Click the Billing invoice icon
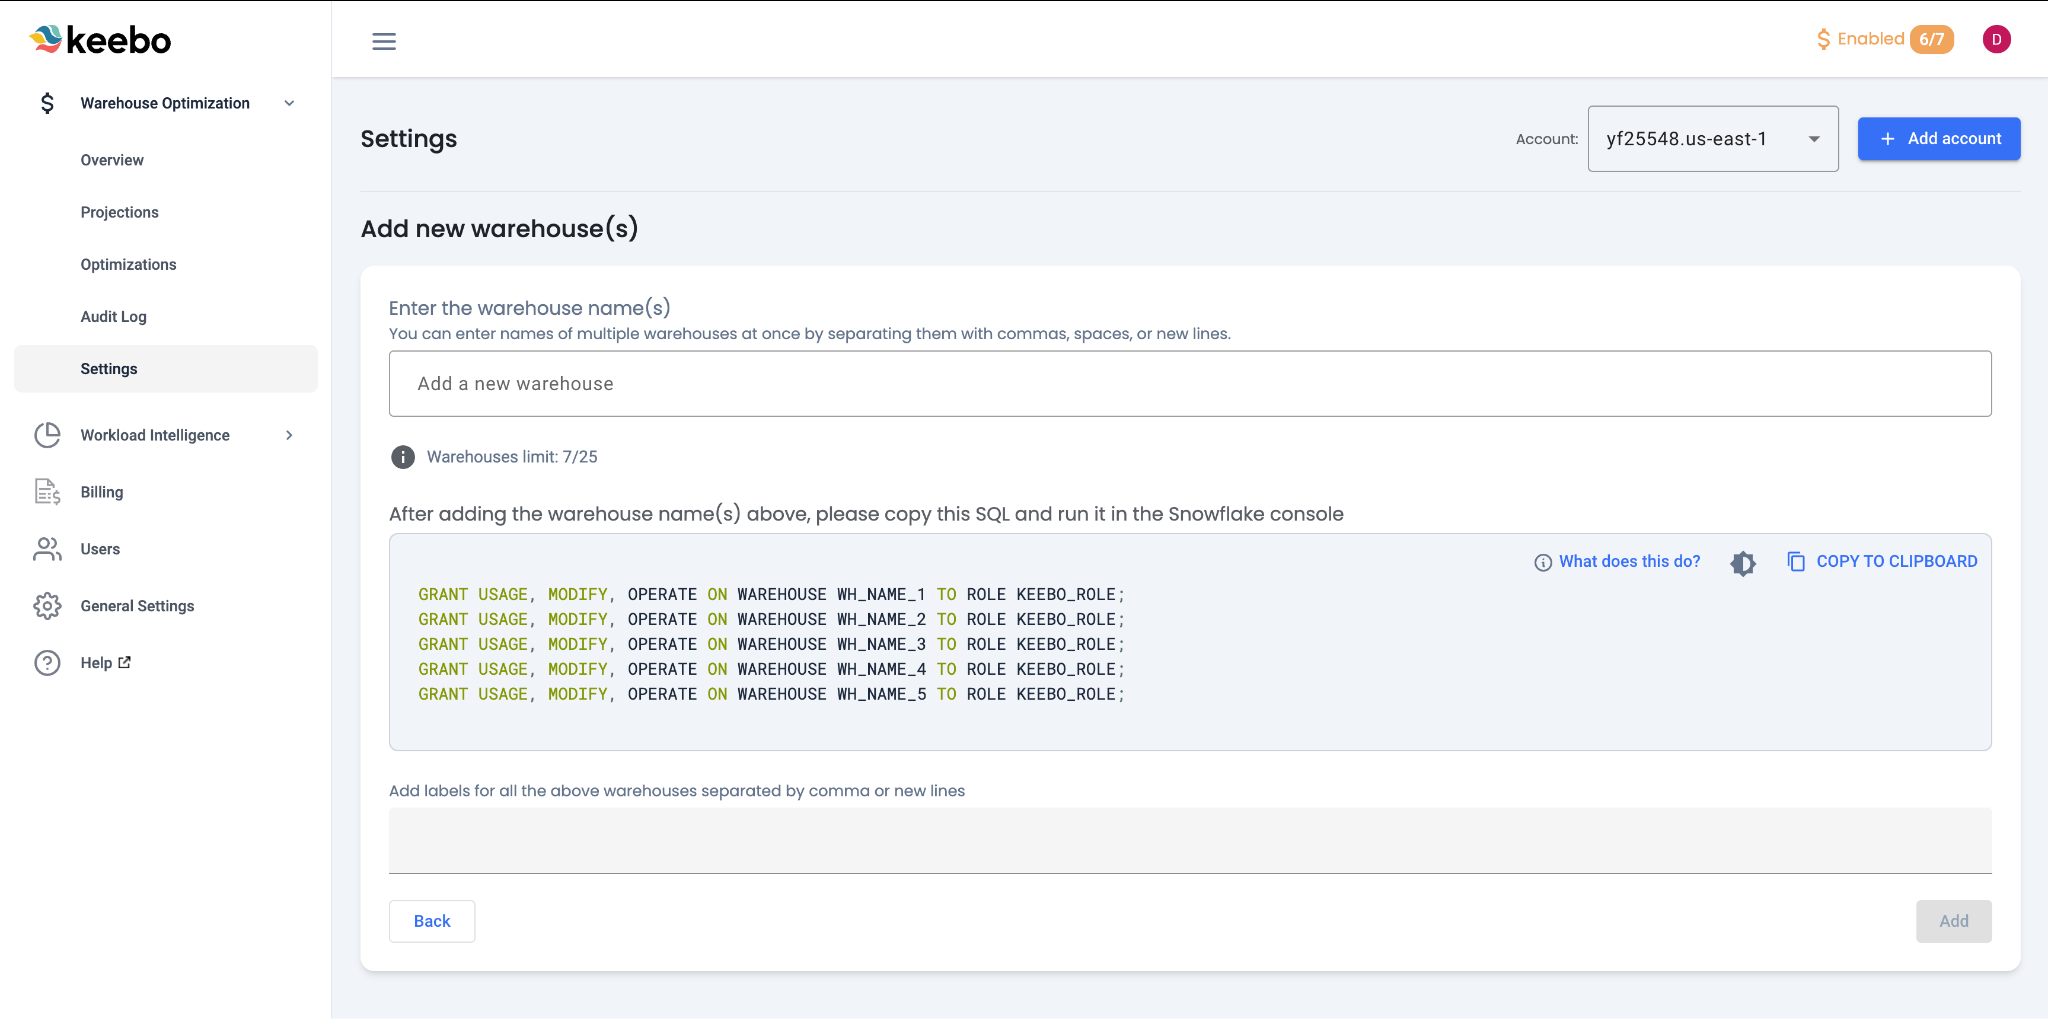This screenshot has height=1019, width=2048. click(x=47, y=492)
